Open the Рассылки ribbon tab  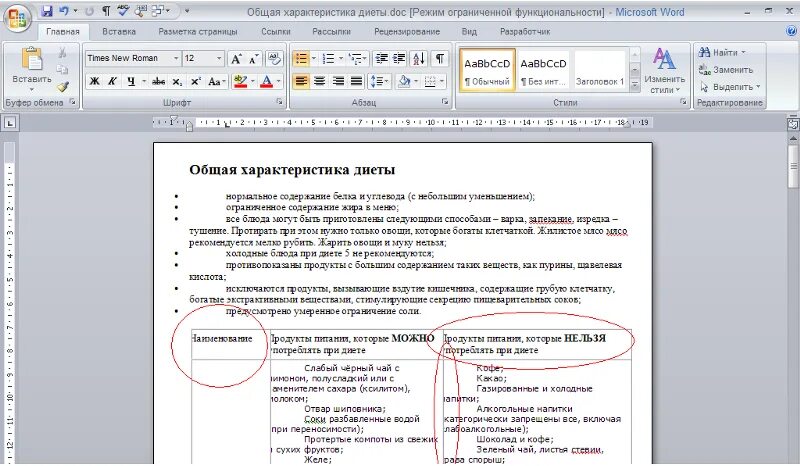click(x=331, y=31)
